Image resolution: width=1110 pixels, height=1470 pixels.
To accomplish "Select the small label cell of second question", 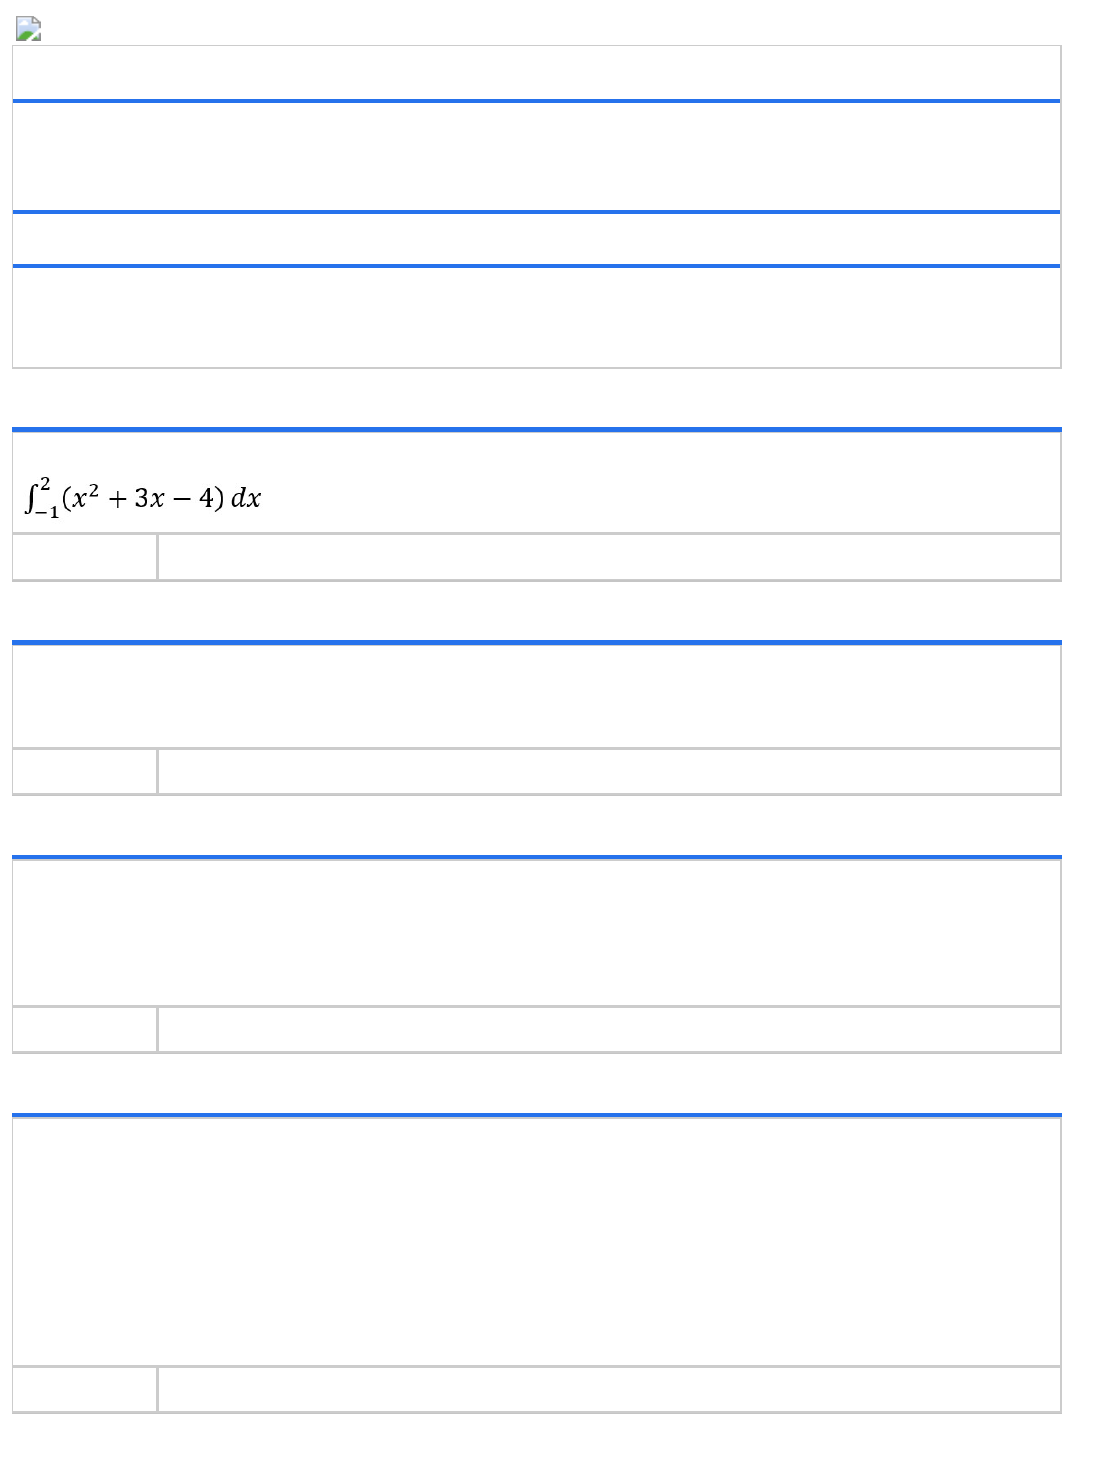I will tap(85, 771).
